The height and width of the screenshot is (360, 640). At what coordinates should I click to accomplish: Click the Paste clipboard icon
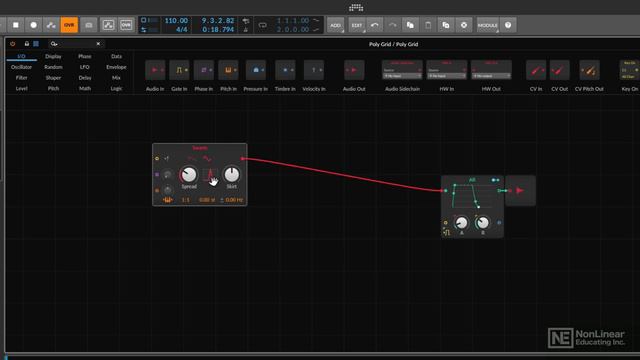point(428,25)
